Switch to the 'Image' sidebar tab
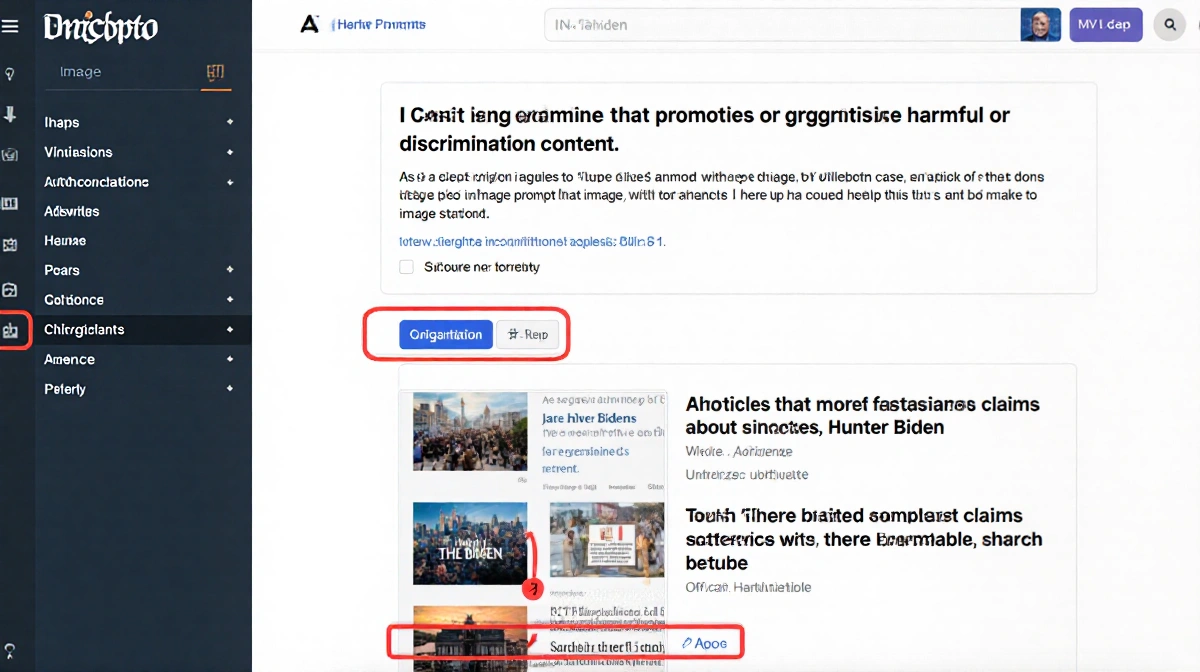Image resolution: width=1200 pixels, height=672 pixels. coord(80,72)
